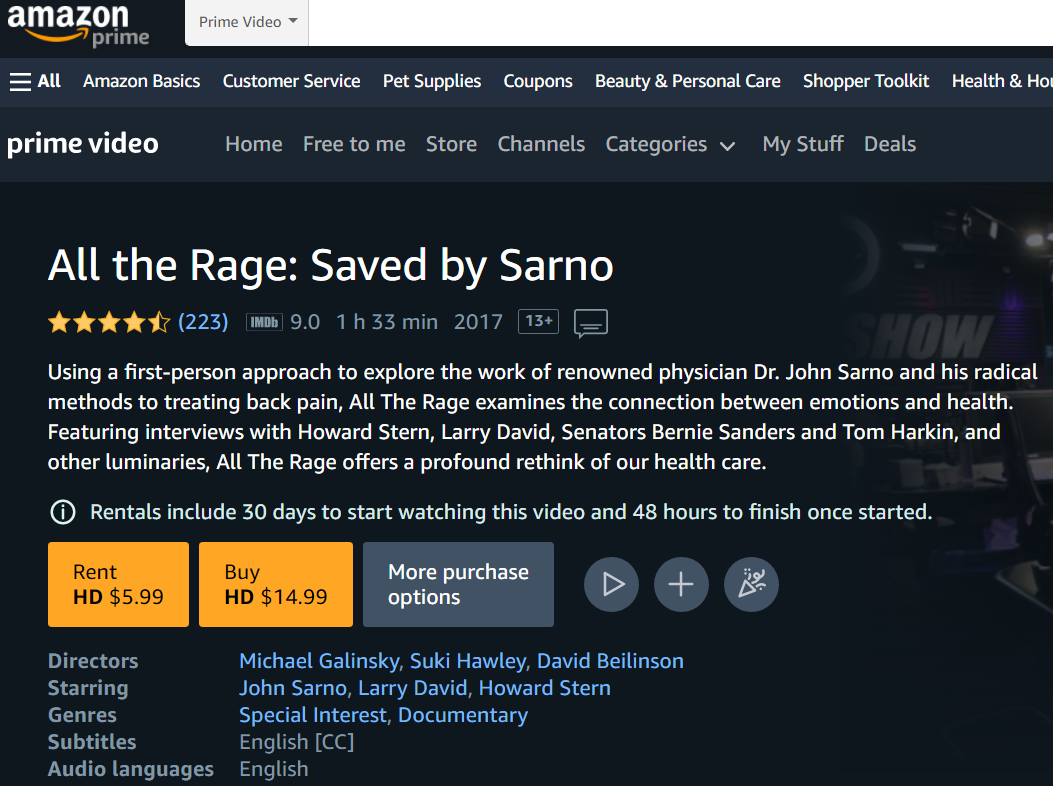Open John Sarno cast link
Viewport: 1053px width, 786px height.
pyautogui.click(x=293, y=689)
